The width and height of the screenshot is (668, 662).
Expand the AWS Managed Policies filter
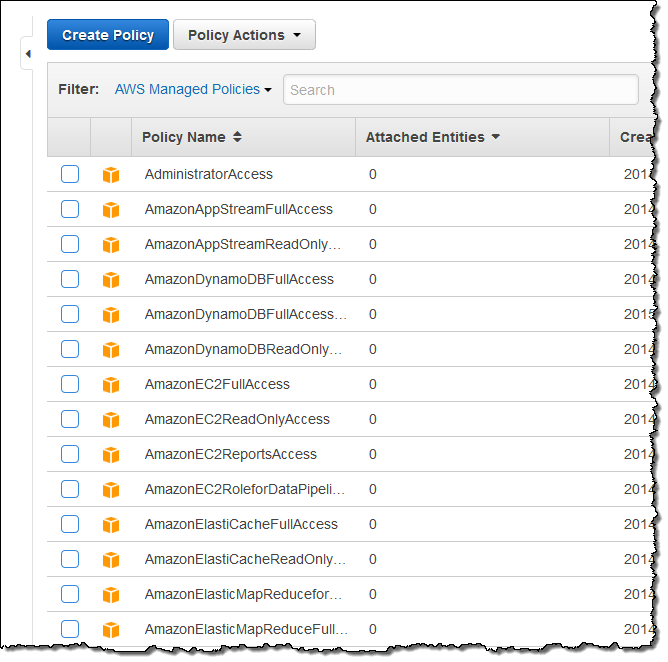193,89
